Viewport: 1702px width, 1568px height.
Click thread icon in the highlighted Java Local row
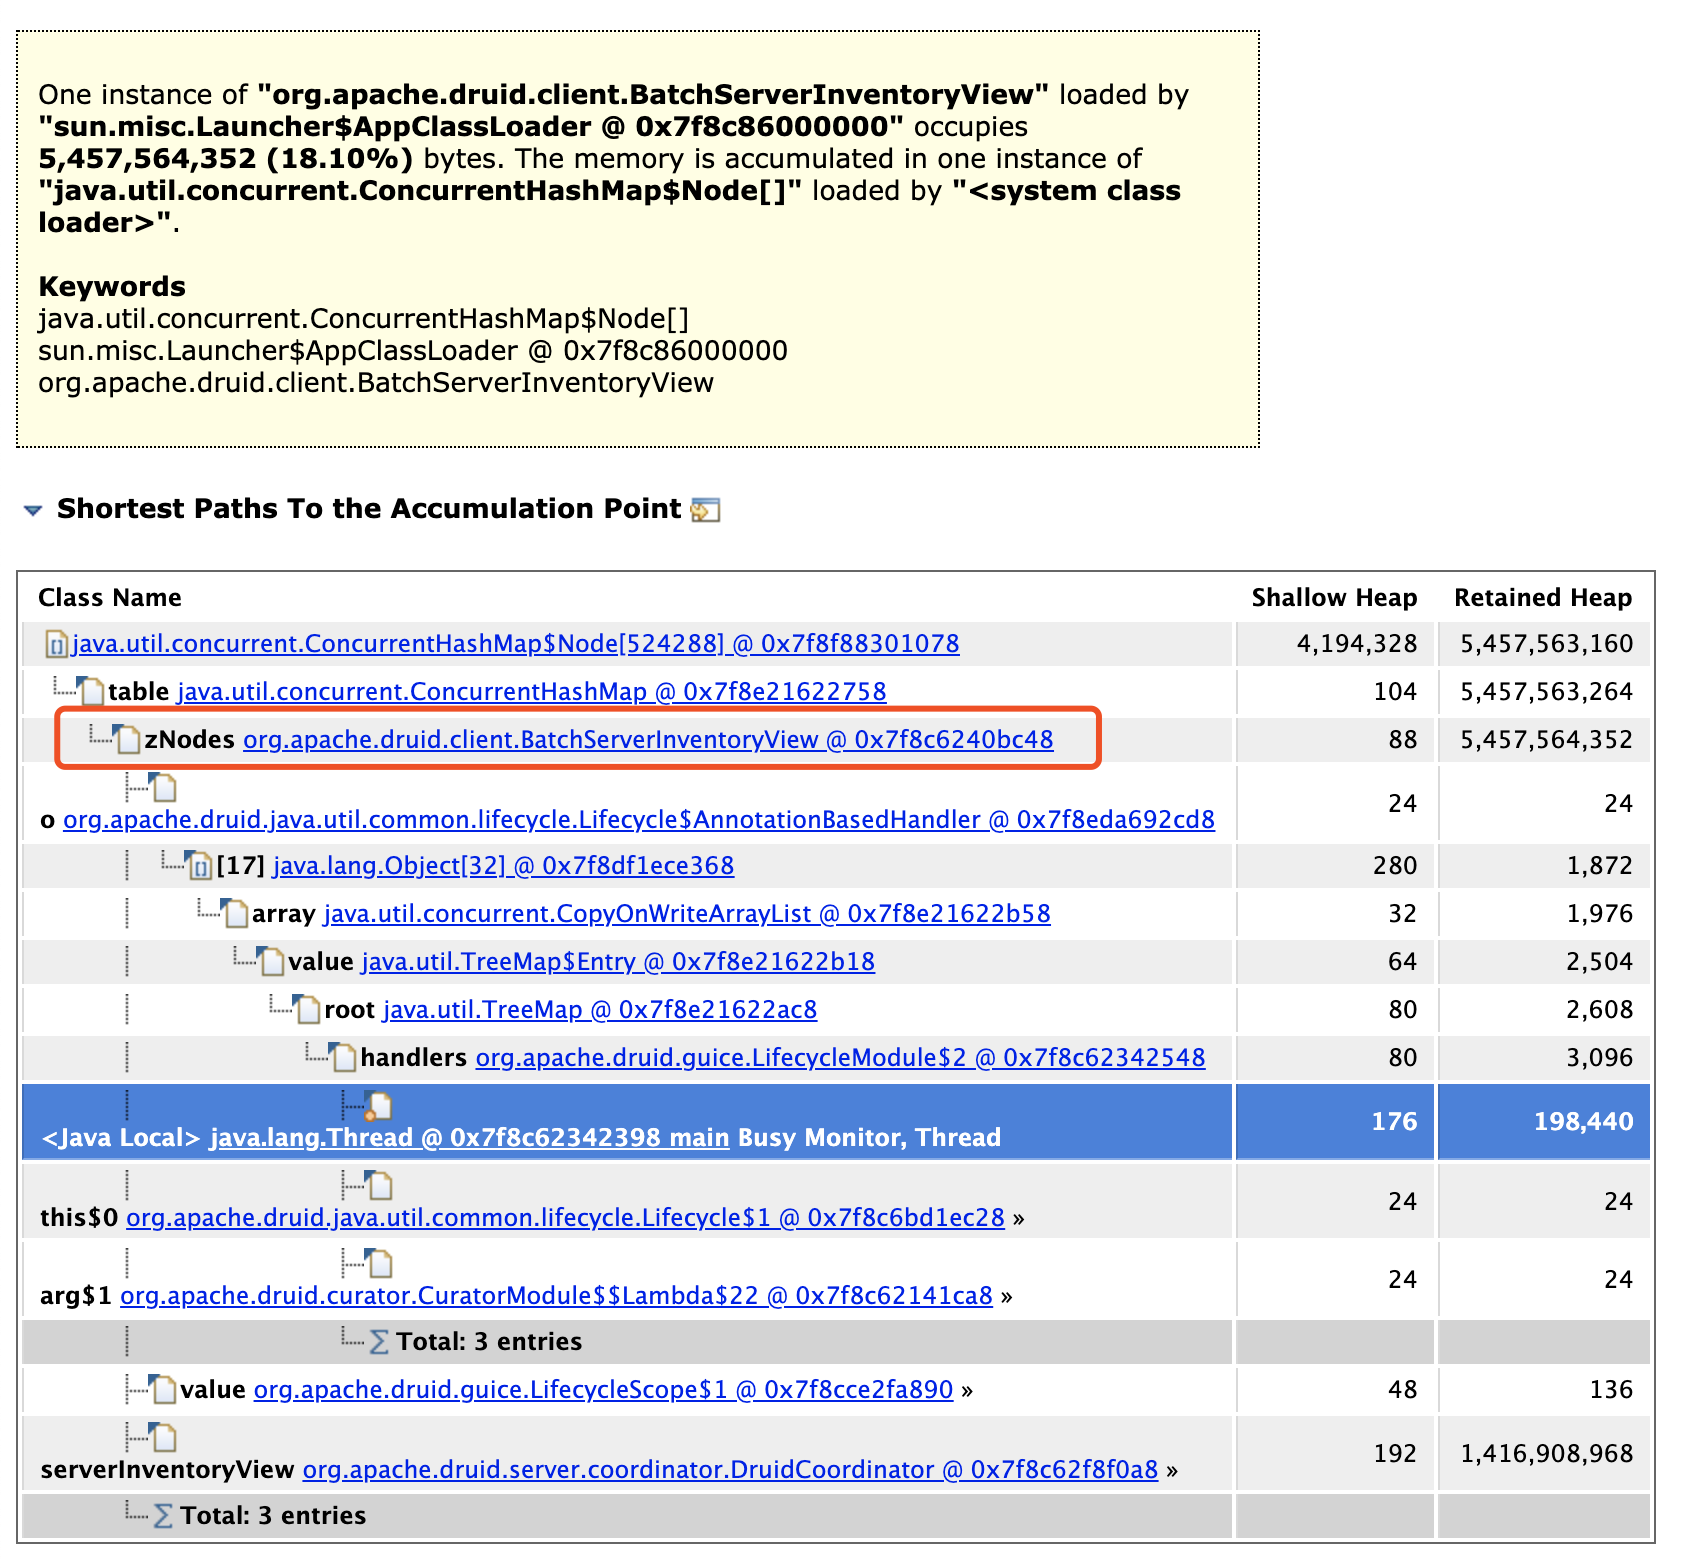(x=379, y=1105)
